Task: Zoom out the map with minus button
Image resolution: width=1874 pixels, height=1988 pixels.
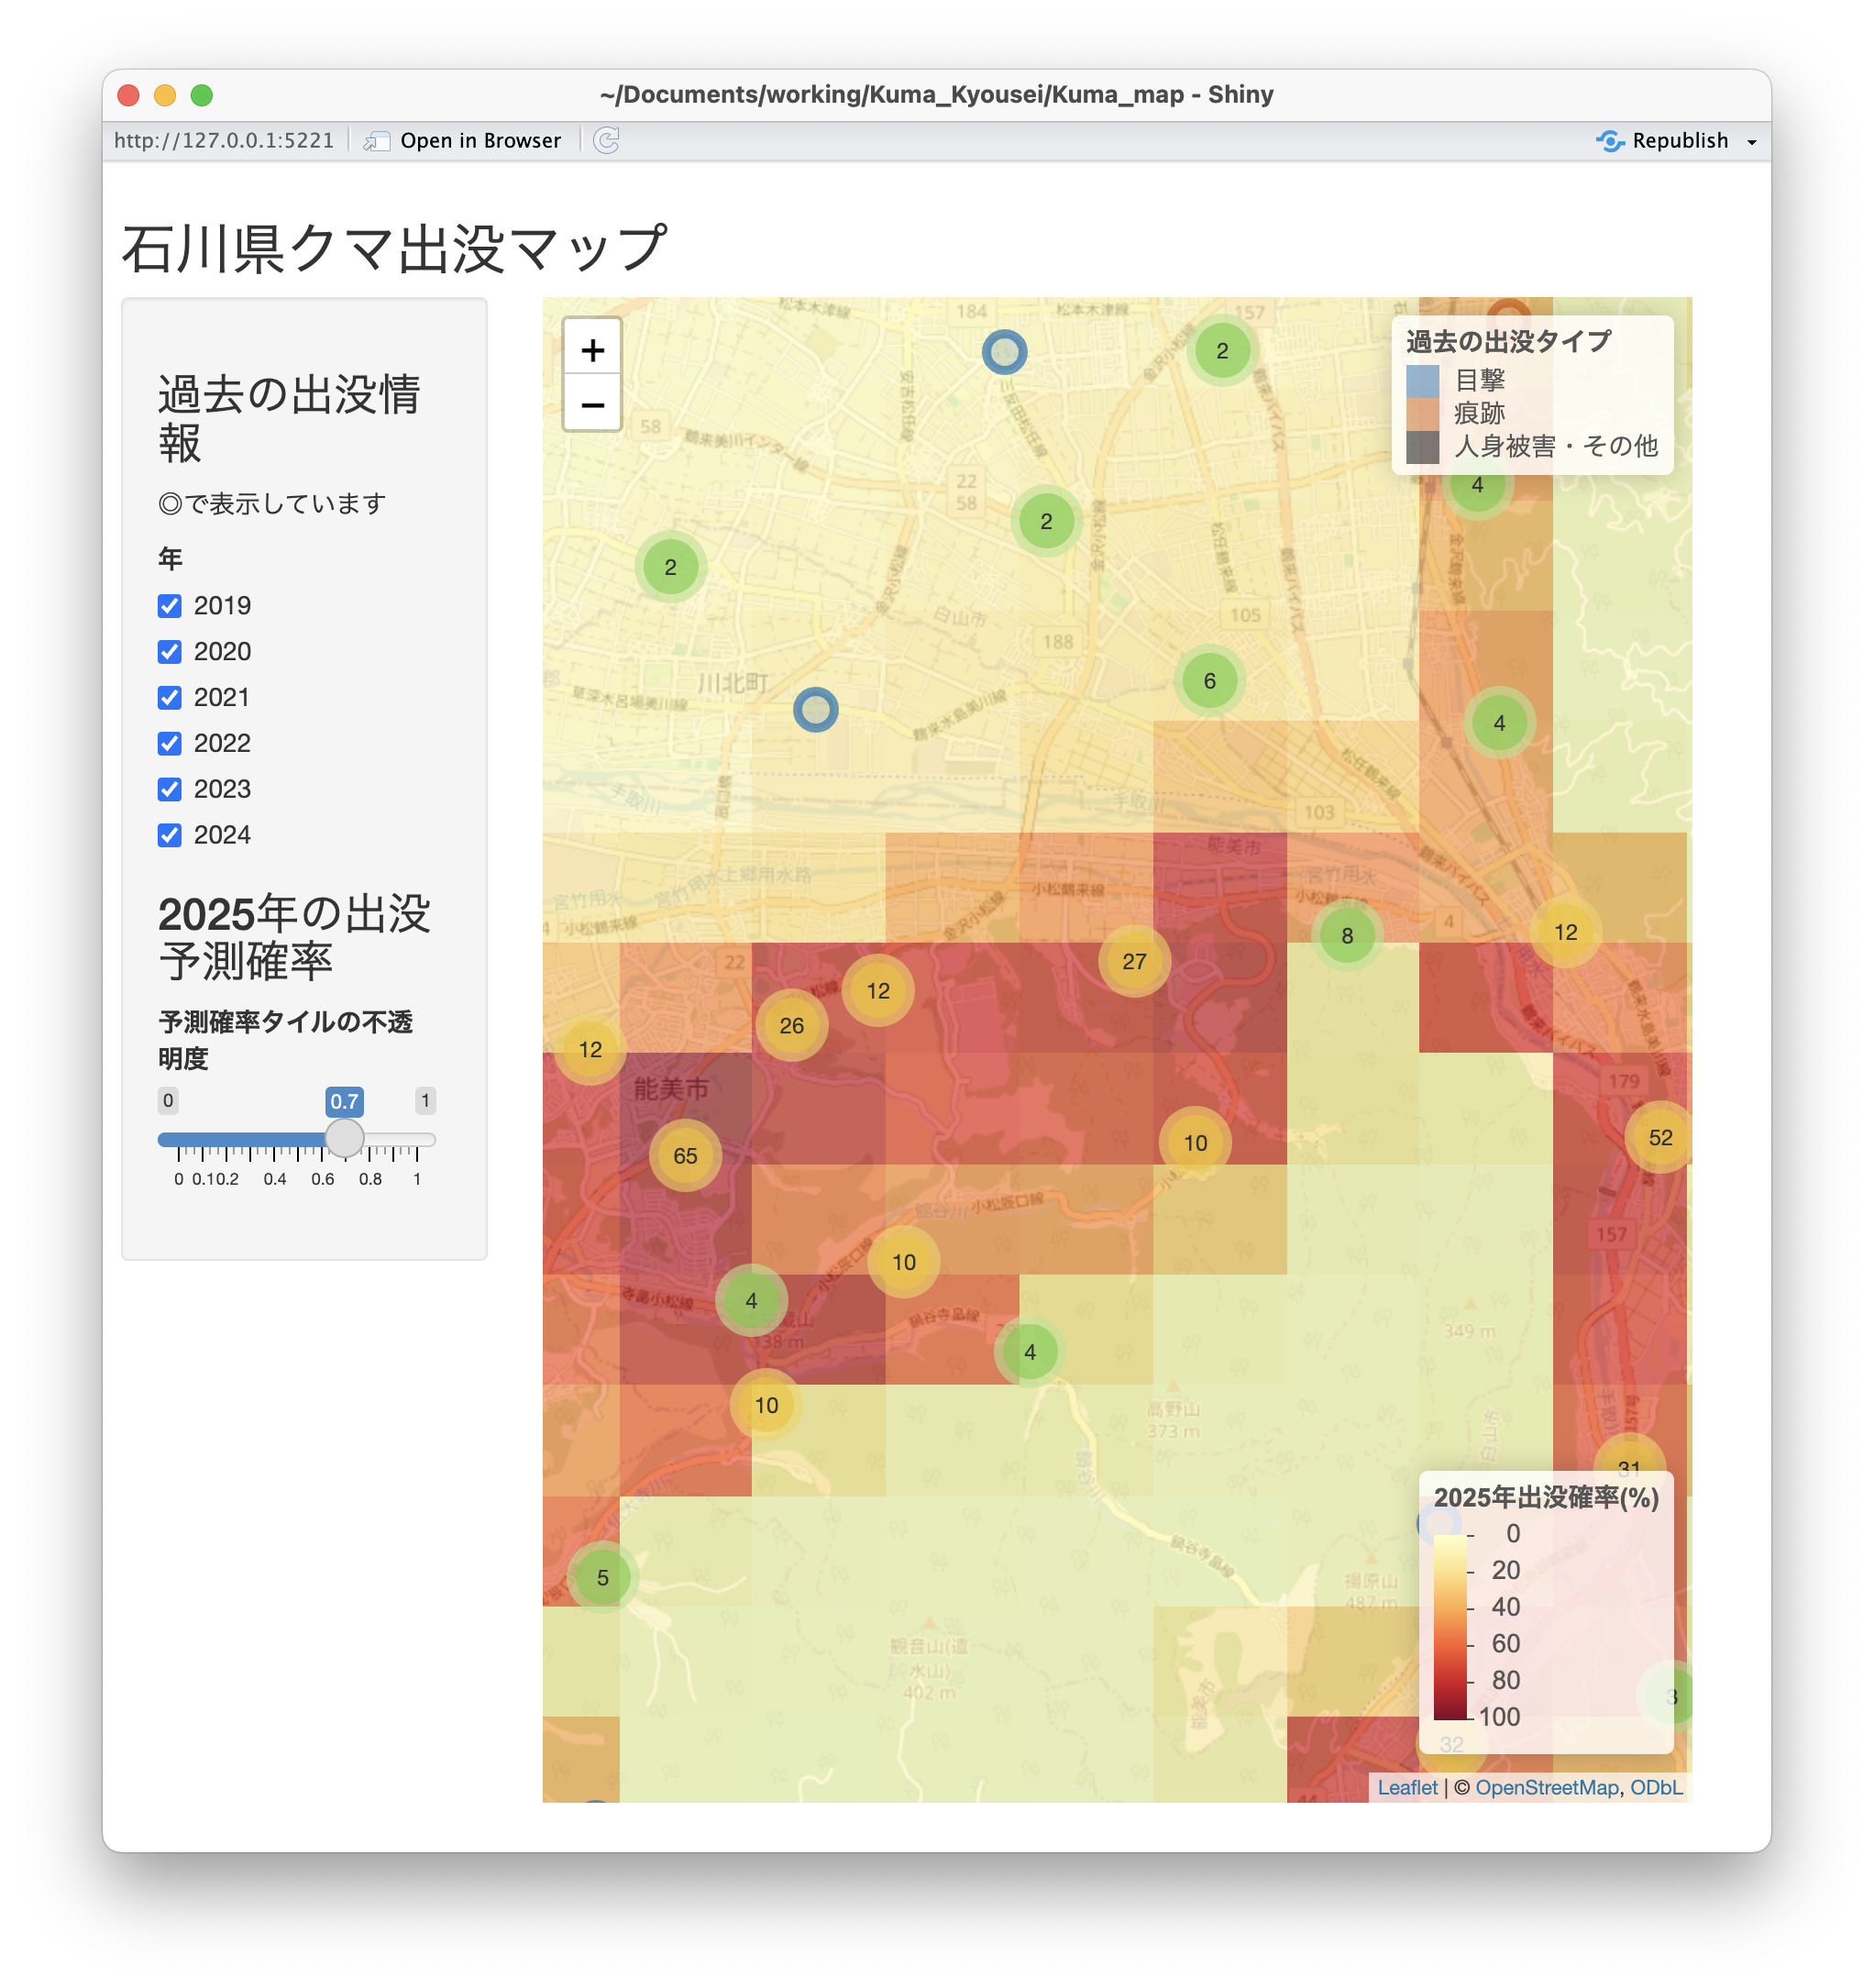Action: click(592, 404)
